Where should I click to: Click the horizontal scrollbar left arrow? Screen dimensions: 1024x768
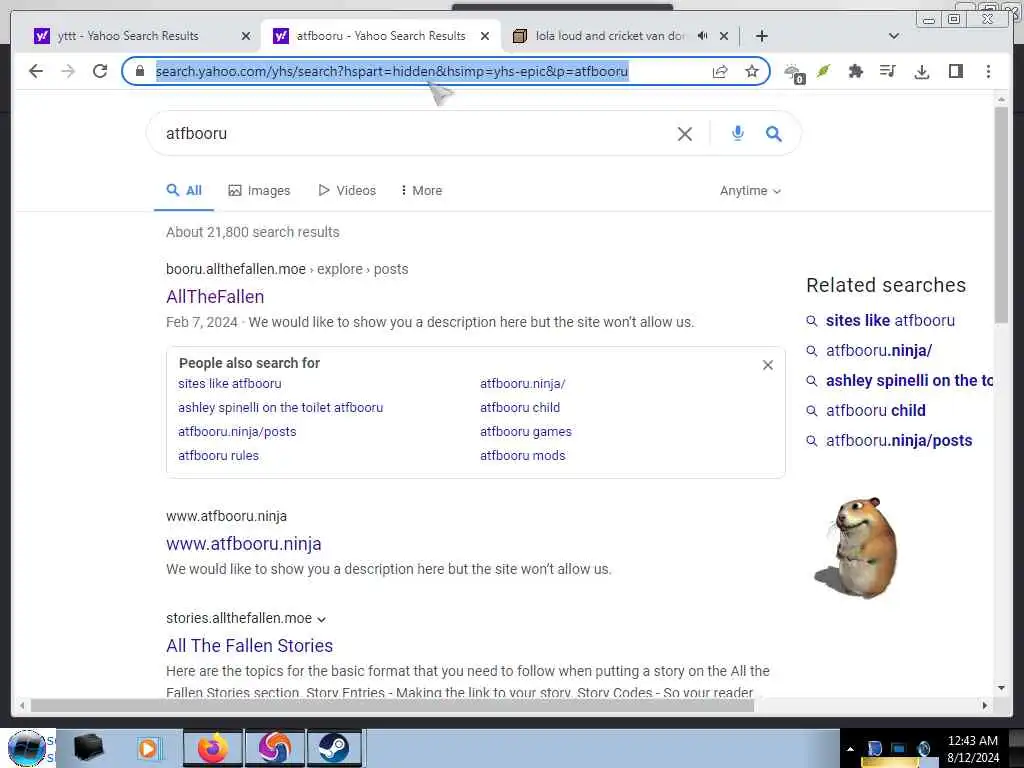pyautogui.click(x=23, y=705)
